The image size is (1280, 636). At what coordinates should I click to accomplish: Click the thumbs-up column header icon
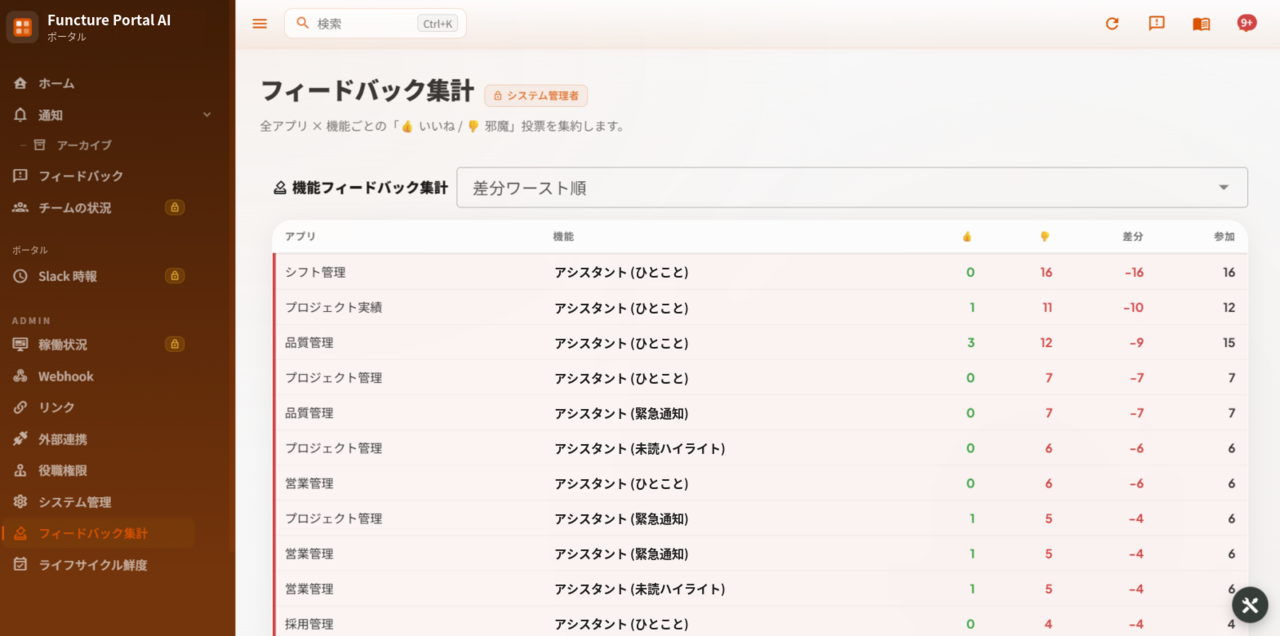tap(967, 237)
